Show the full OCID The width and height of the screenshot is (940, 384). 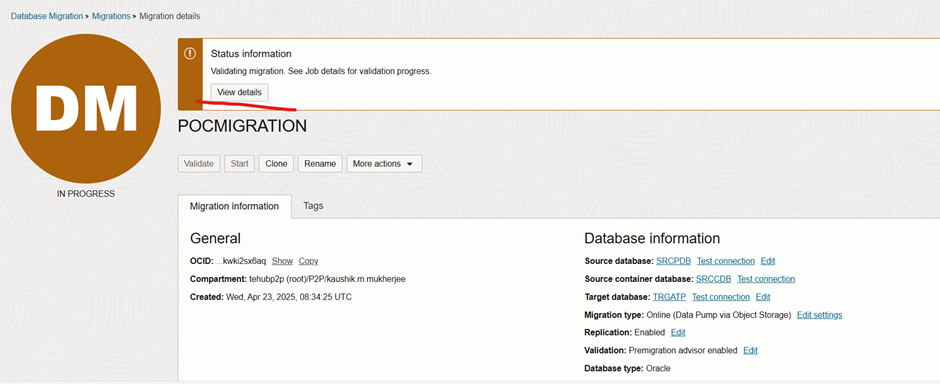click(282, 261)
